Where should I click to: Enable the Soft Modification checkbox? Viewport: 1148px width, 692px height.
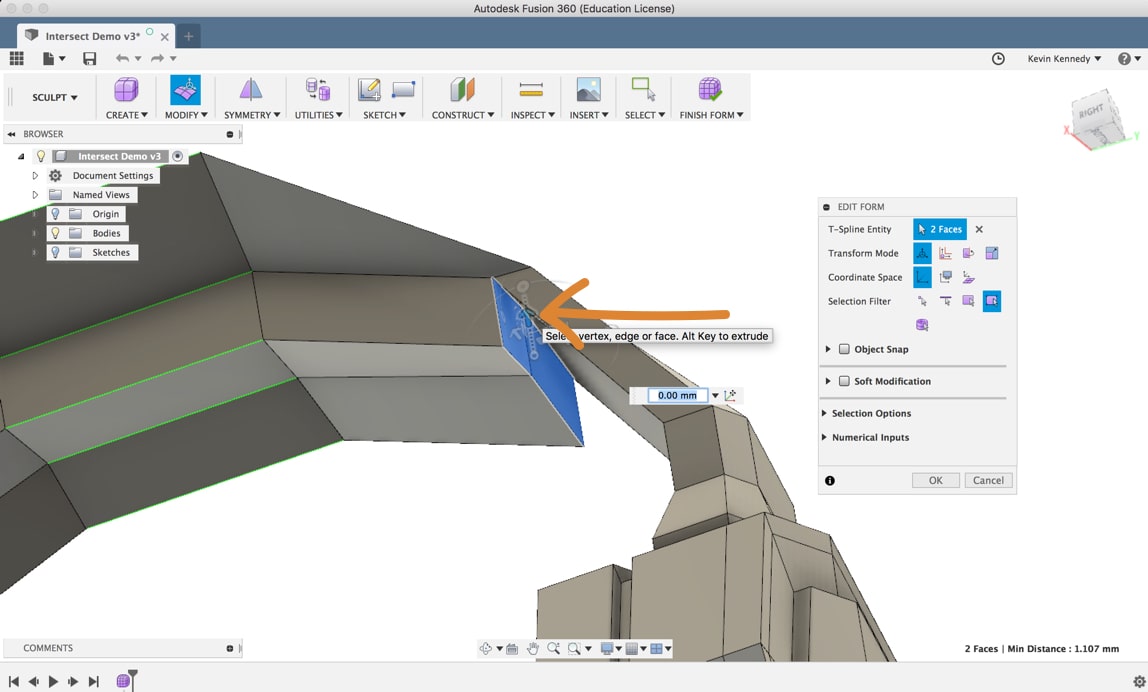[845, 381]
